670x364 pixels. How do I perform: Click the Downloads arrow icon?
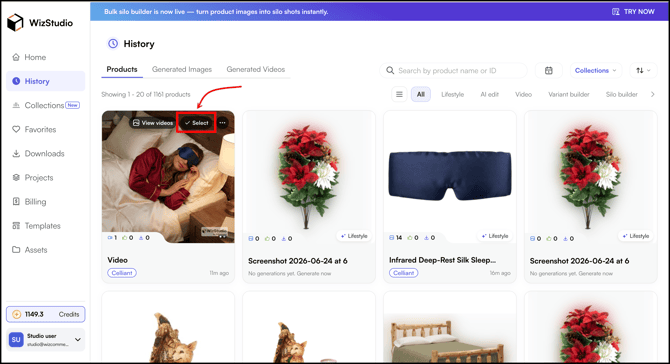click(16, 153)
